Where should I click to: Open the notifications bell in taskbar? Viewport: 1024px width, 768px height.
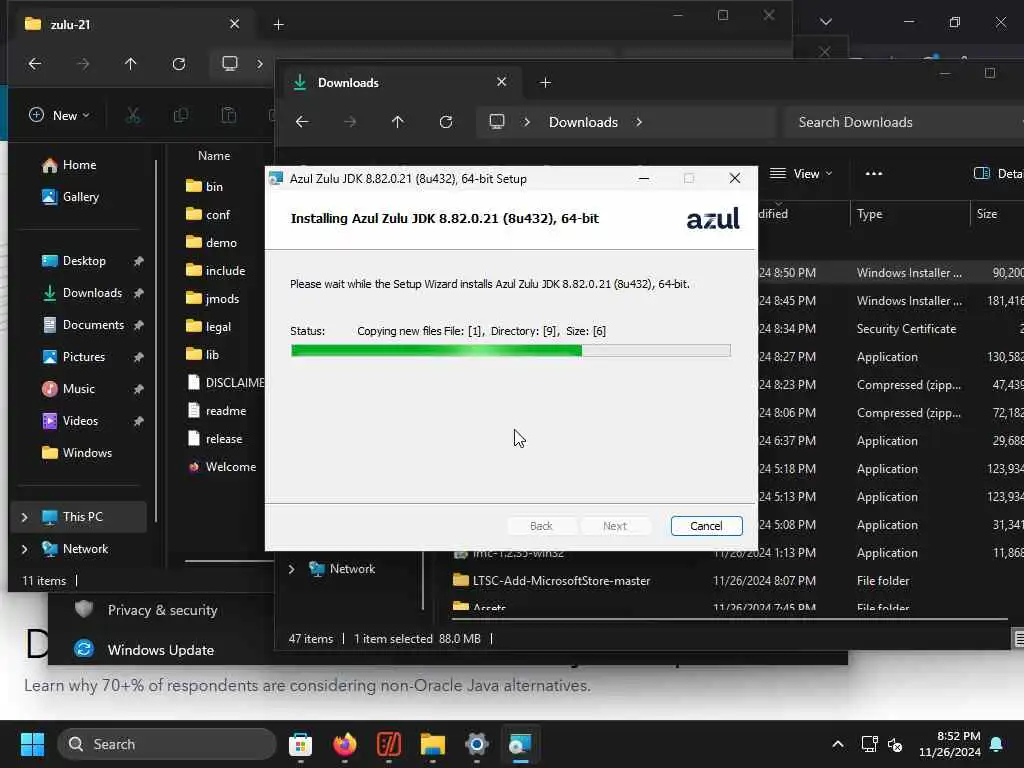pos(997,744)
